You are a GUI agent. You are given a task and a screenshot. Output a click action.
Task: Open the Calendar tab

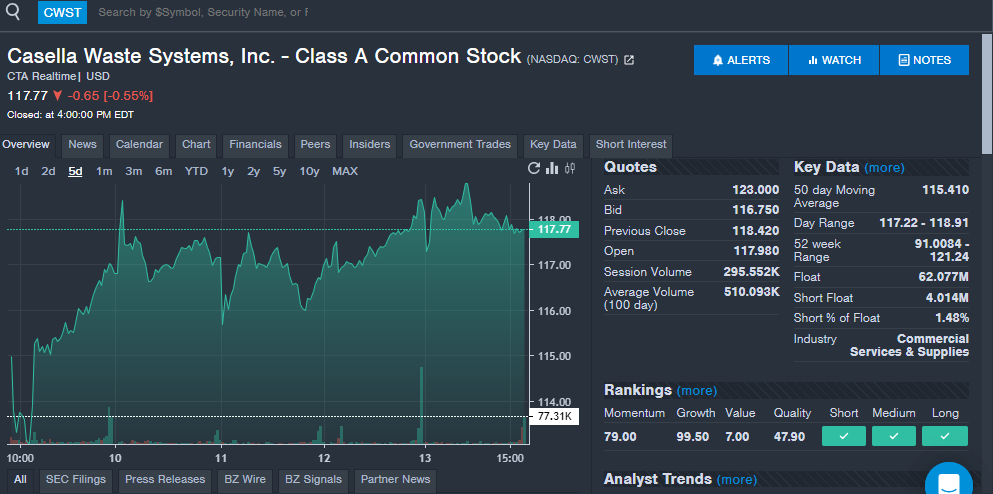click(x=139, y=144)
